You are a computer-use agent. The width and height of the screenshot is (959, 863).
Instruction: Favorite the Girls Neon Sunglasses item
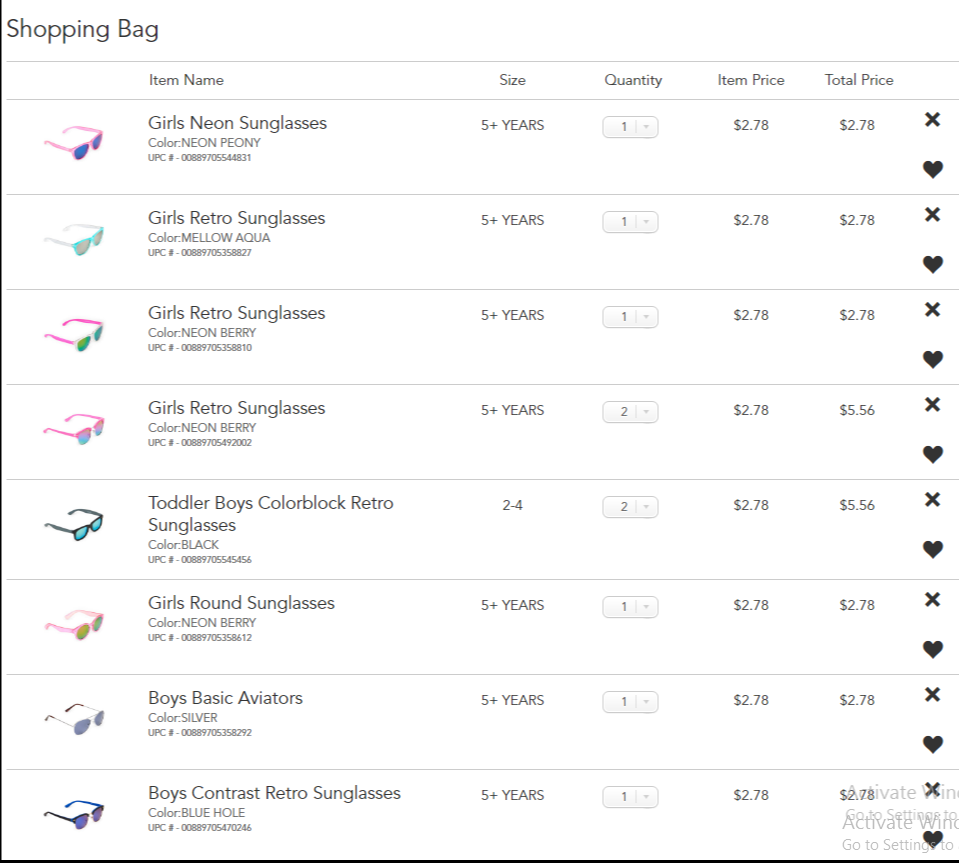pyautogui.click(x=932, y=170)
